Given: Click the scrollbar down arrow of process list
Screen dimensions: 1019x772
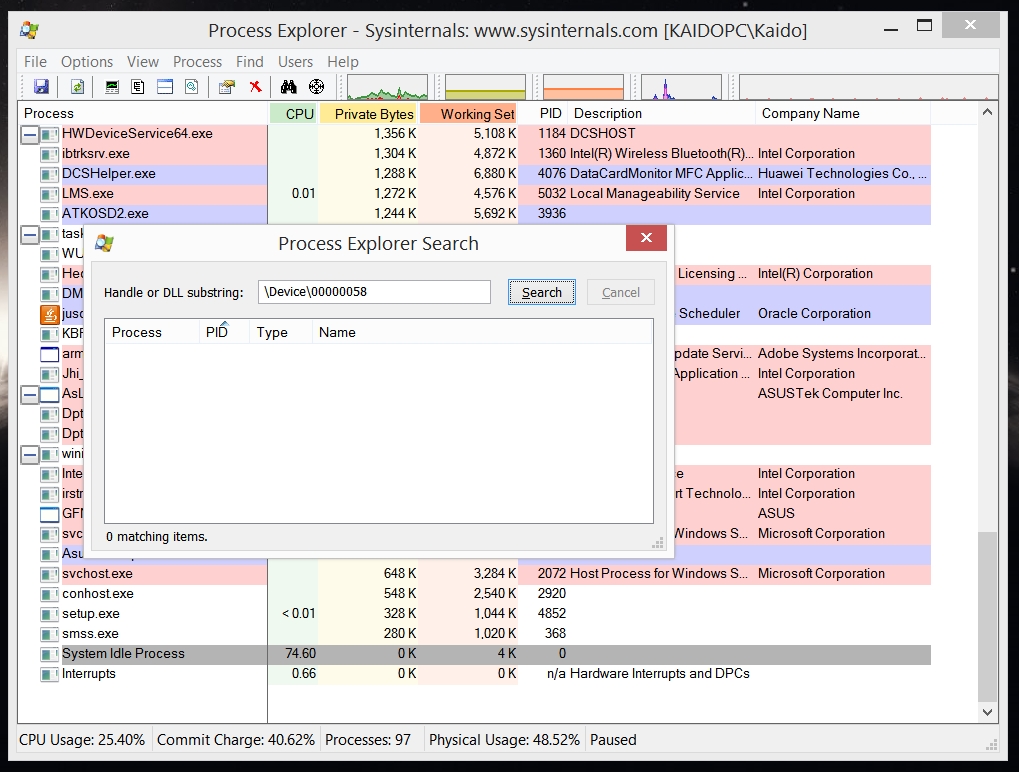Looking at the screenshot, I should pos(987,712).
